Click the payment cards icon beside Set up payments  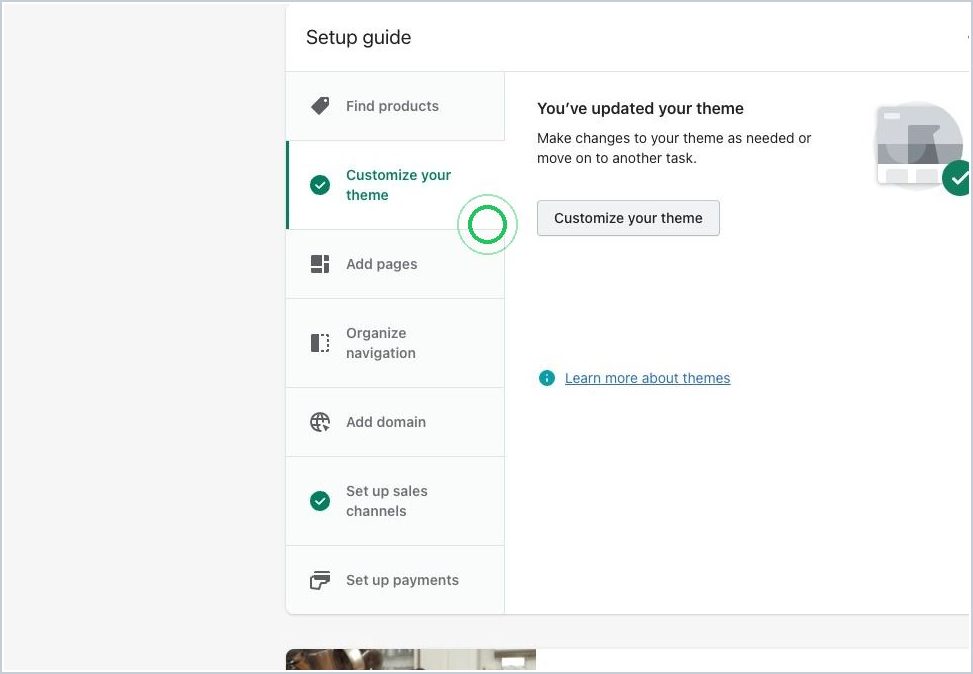[320, 580]
